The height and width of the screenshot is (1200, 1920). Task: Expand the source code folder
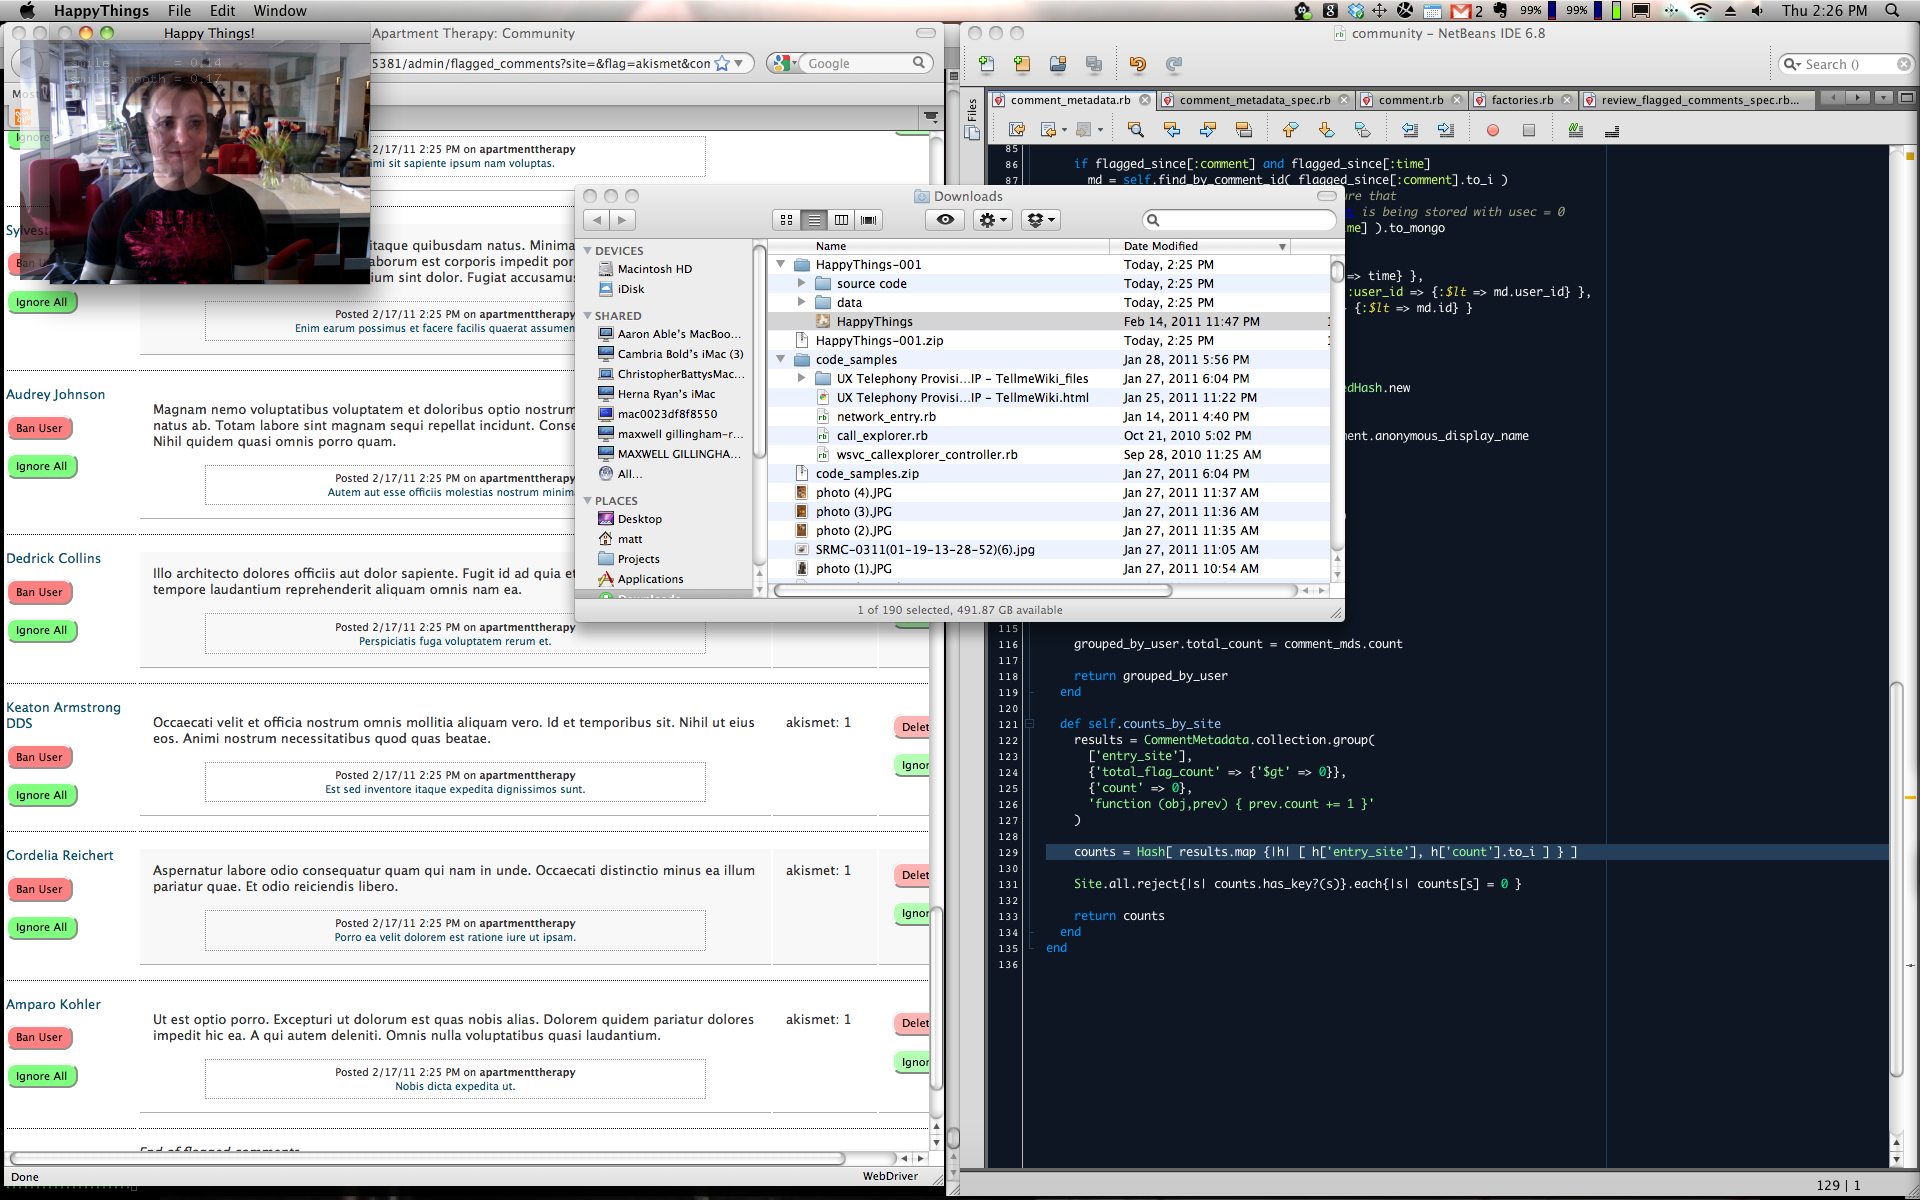click(x=801, y=284)
